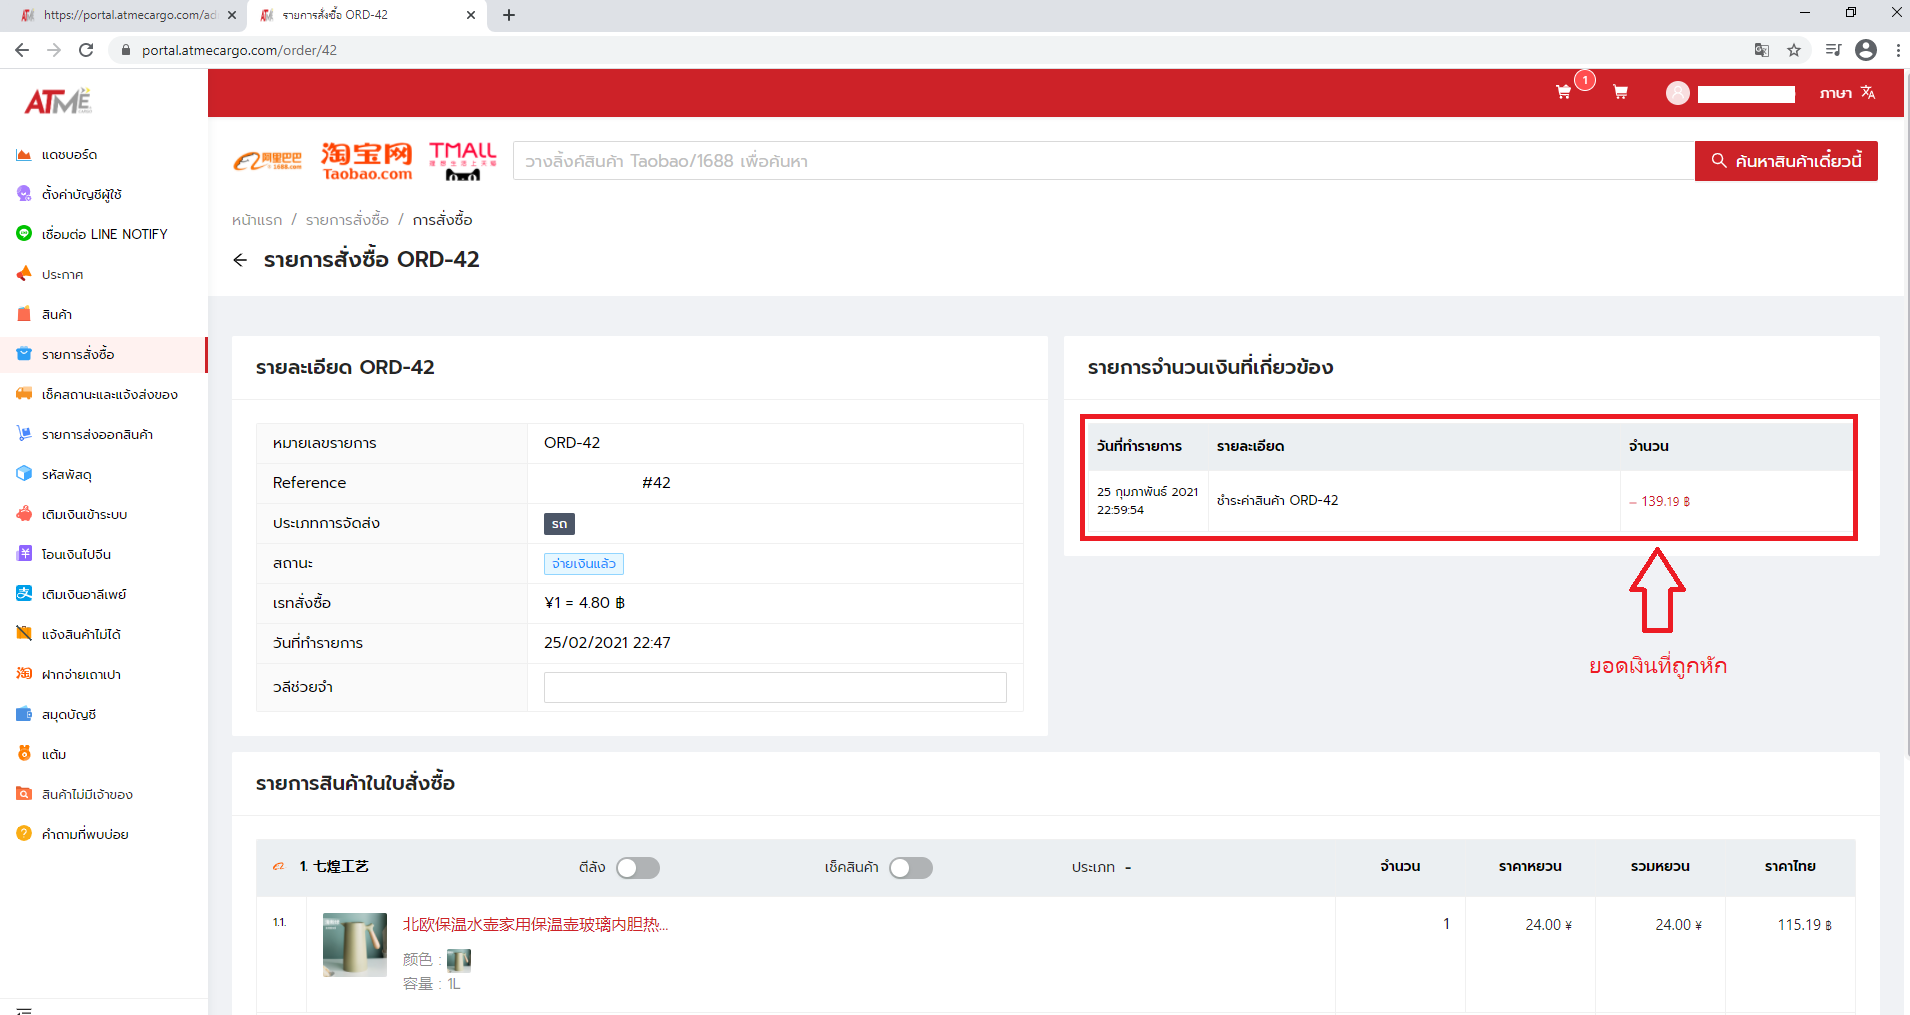Collapse the sidebar using bottom menu icon
The image size is (1910, 1015).
pyautogui.click(x=24, y=1008)
